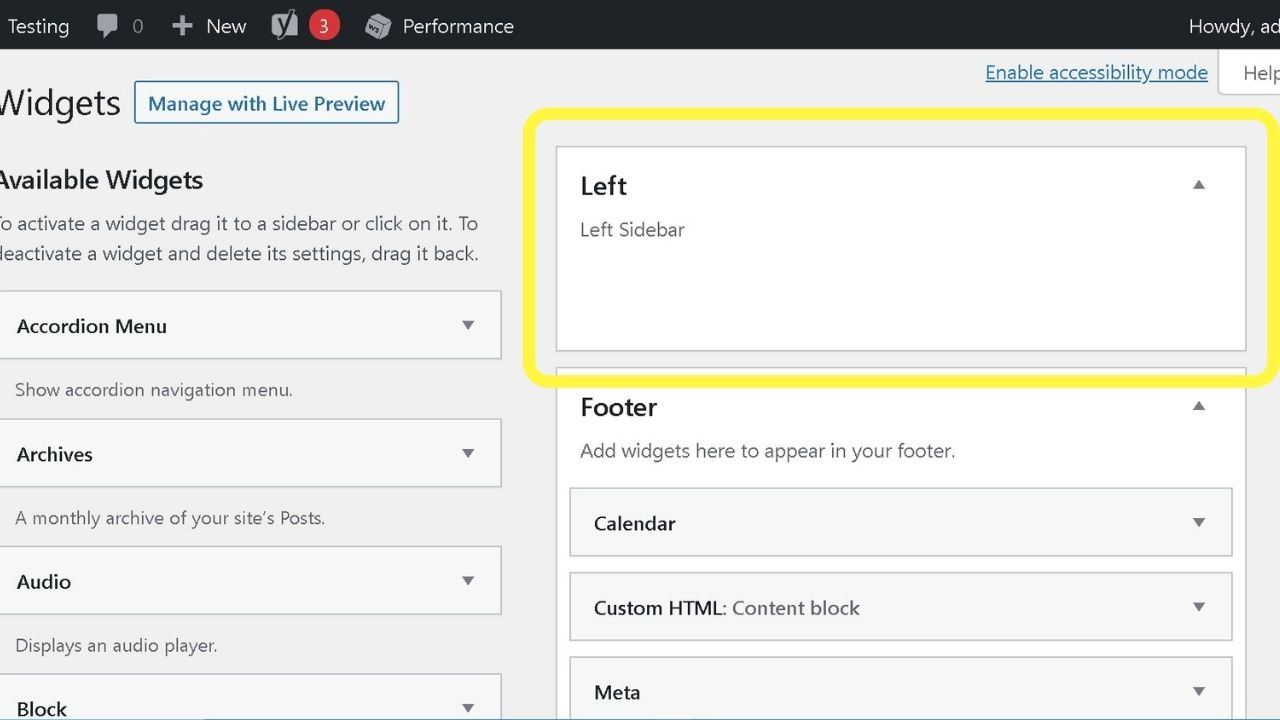The image size is (1280, 720).
Task: Expand the Accordion Menu widget
Action: 468,325
